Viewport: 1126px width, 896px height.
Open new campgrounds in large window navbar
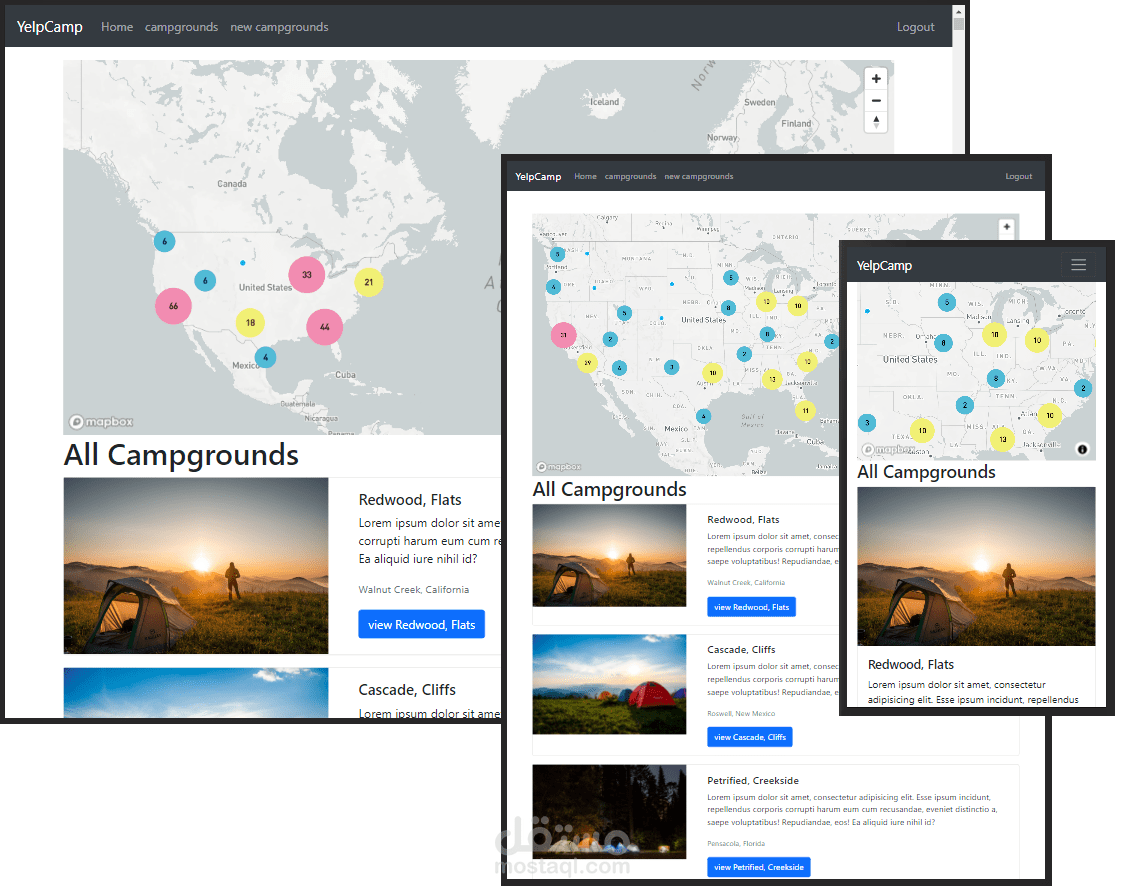click(x=279, y=27)
